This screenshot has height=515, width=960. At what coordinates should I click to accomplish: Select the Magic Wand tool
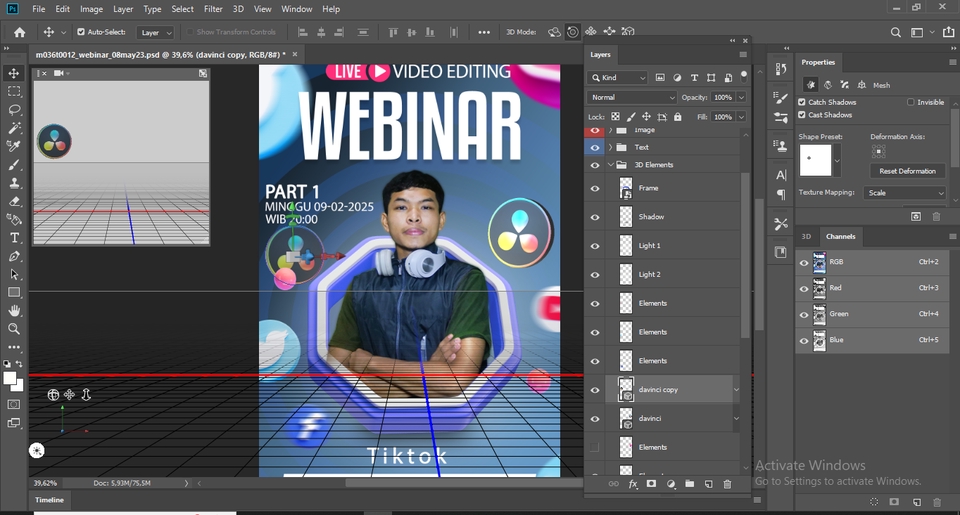pyautogui.click(x=13, y=128)
